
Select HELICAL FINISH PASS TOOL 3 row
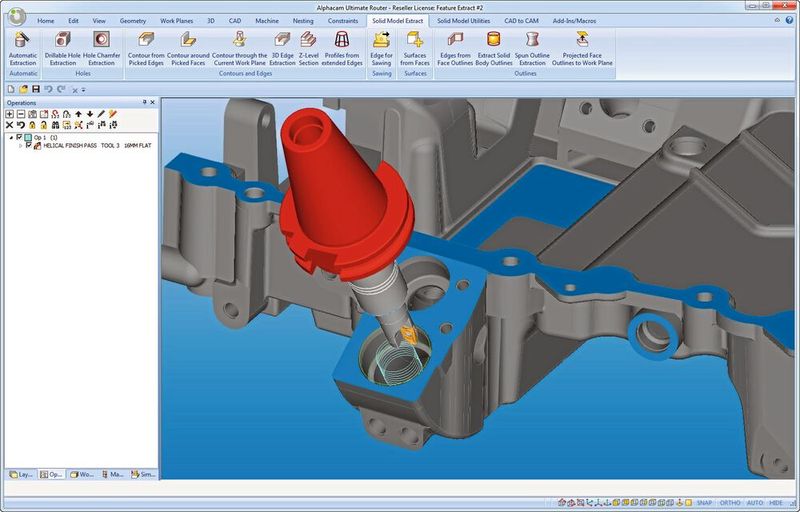coord(97,146)
